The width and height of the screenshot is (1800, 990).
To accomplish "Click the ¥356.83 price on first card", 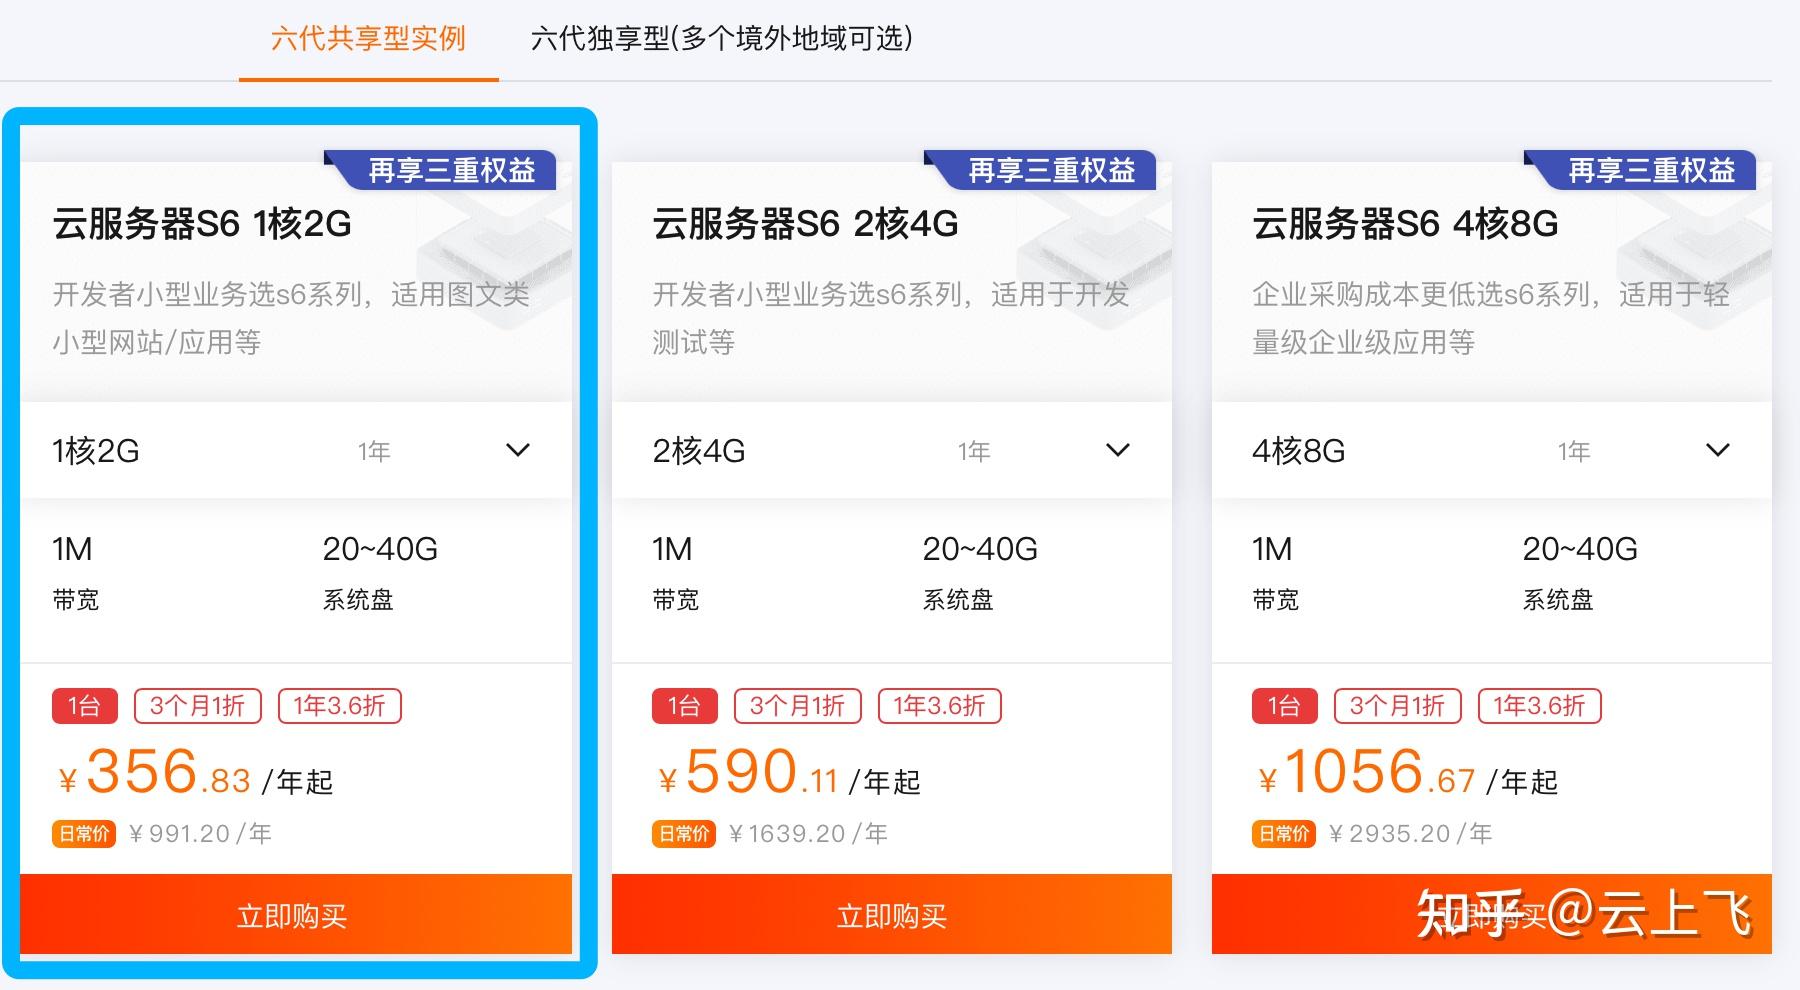I will click(x=155, y=773).
